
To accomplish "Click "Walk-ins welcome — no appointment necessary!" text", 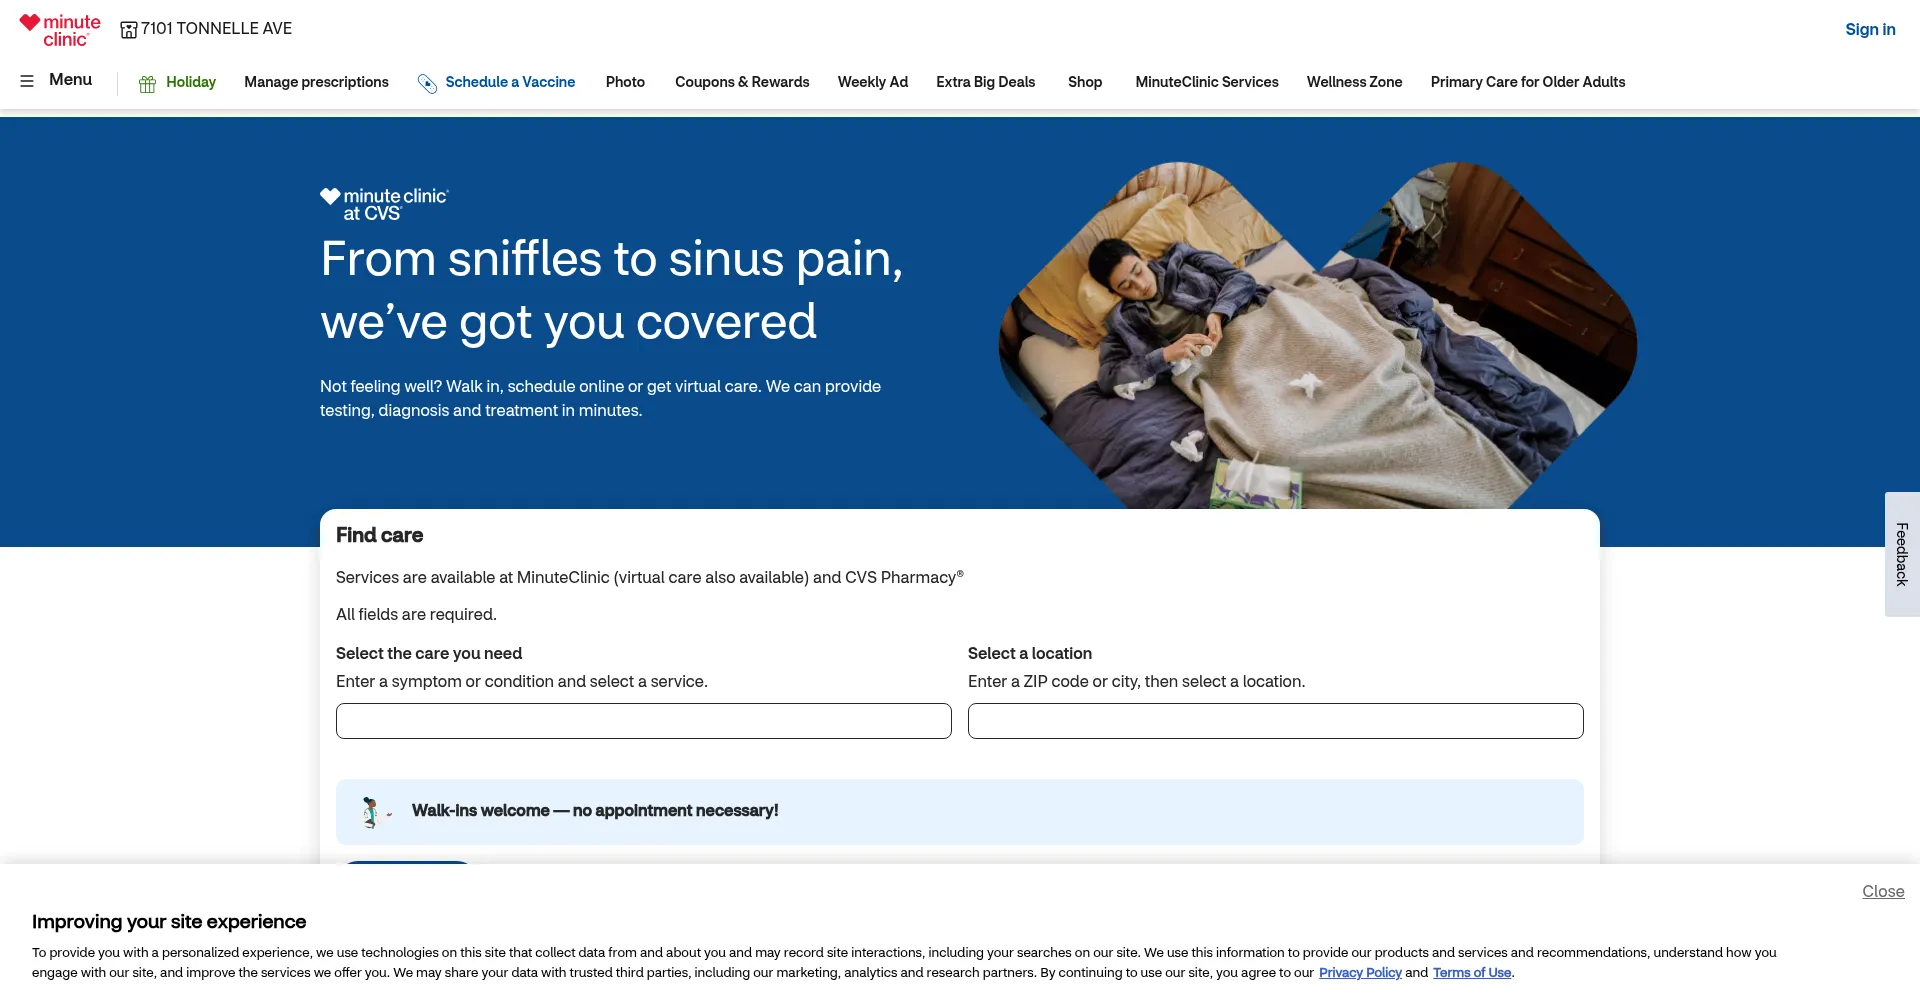I will (x=595, y=811).
